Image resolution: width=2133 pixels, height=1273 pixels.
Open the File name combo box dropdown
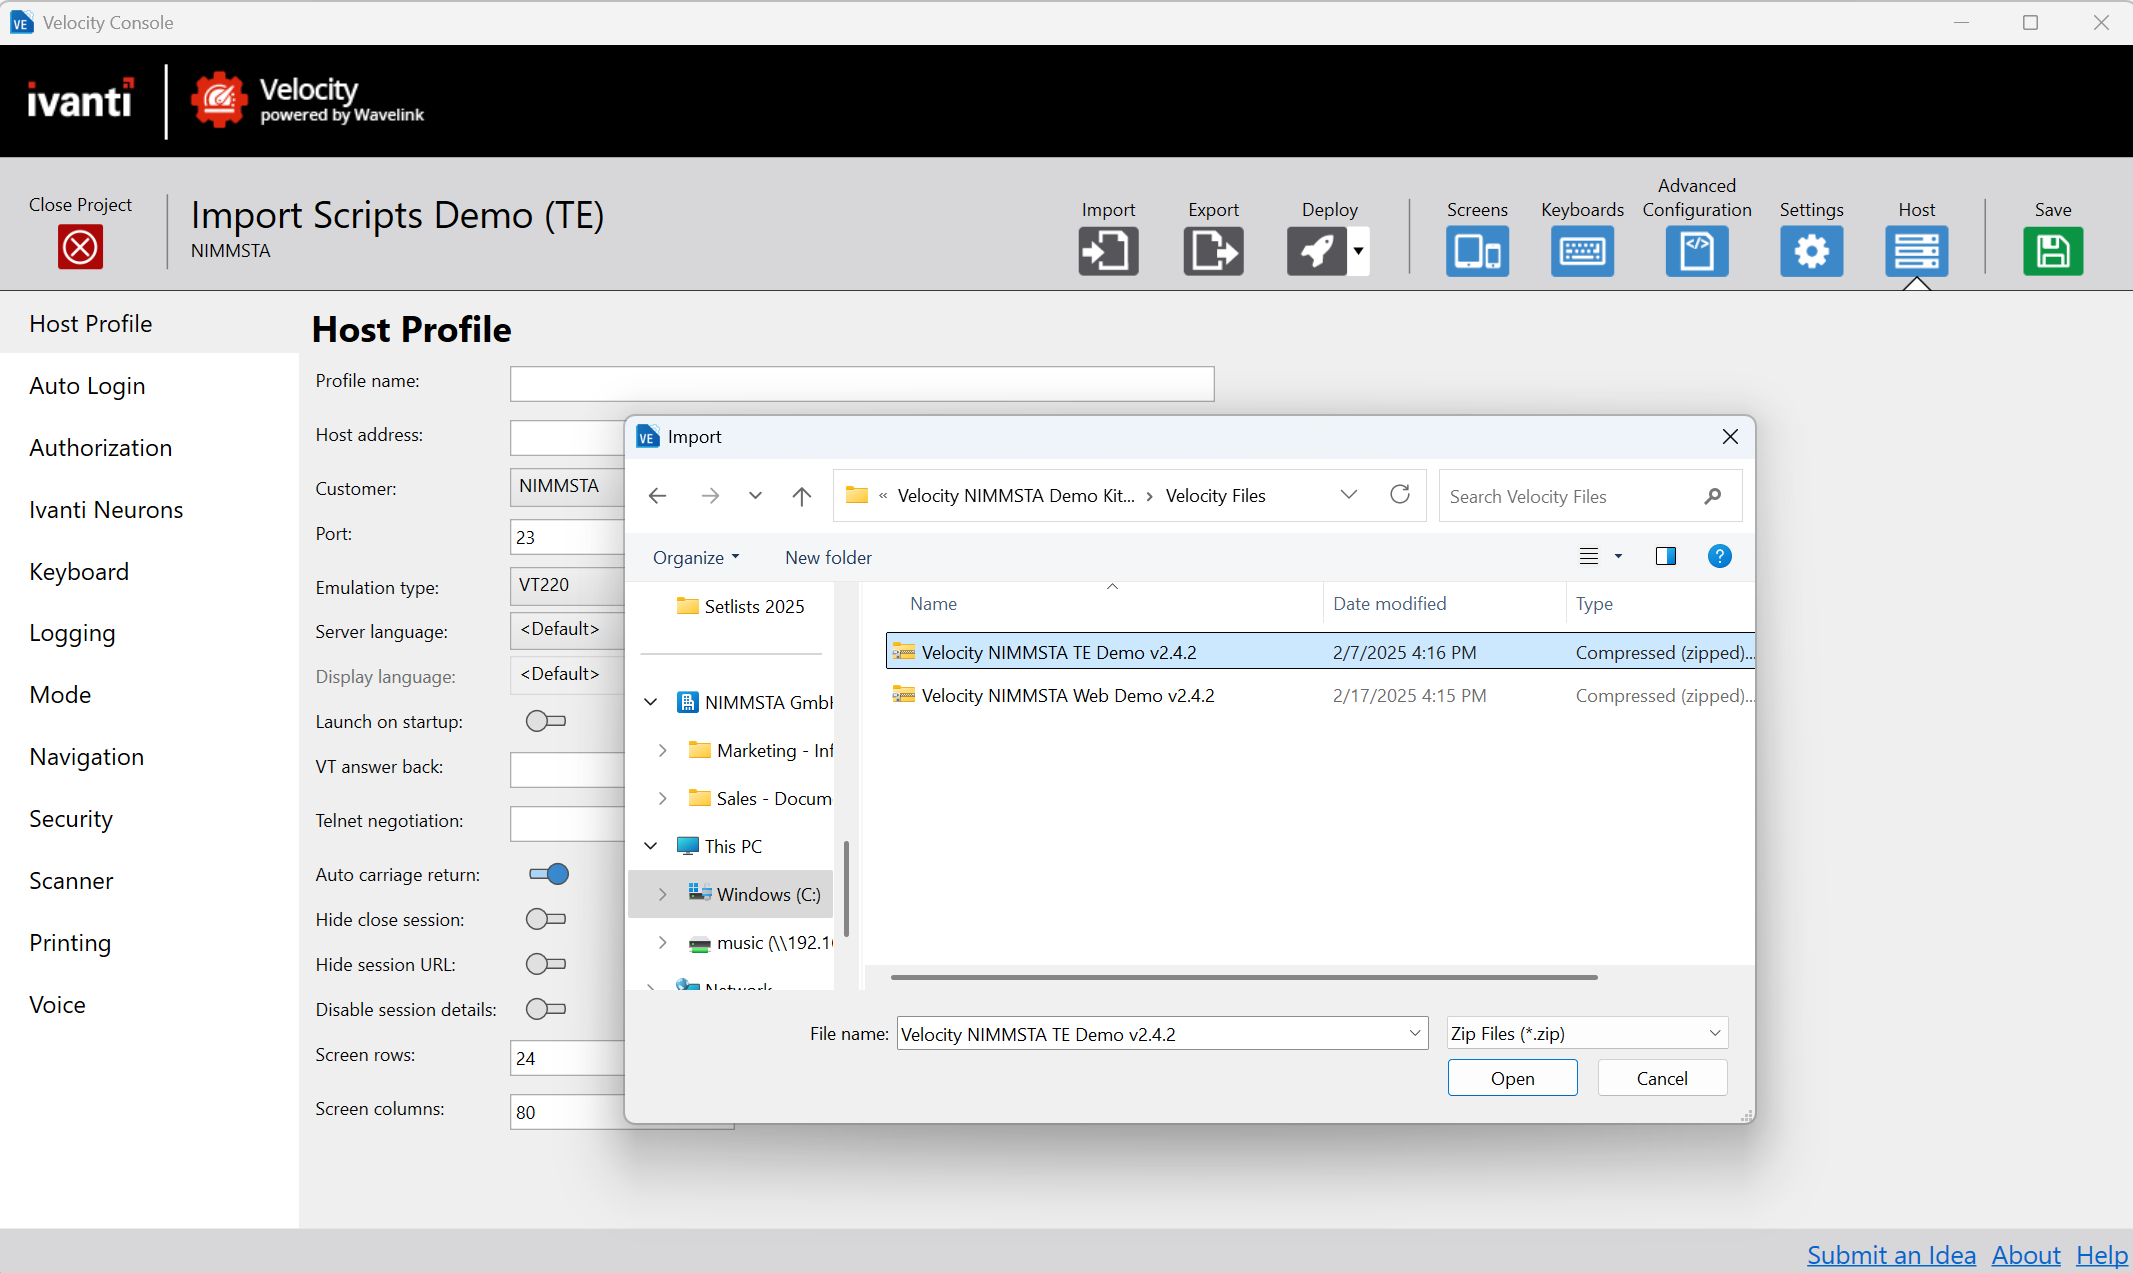(1414, 1033)
